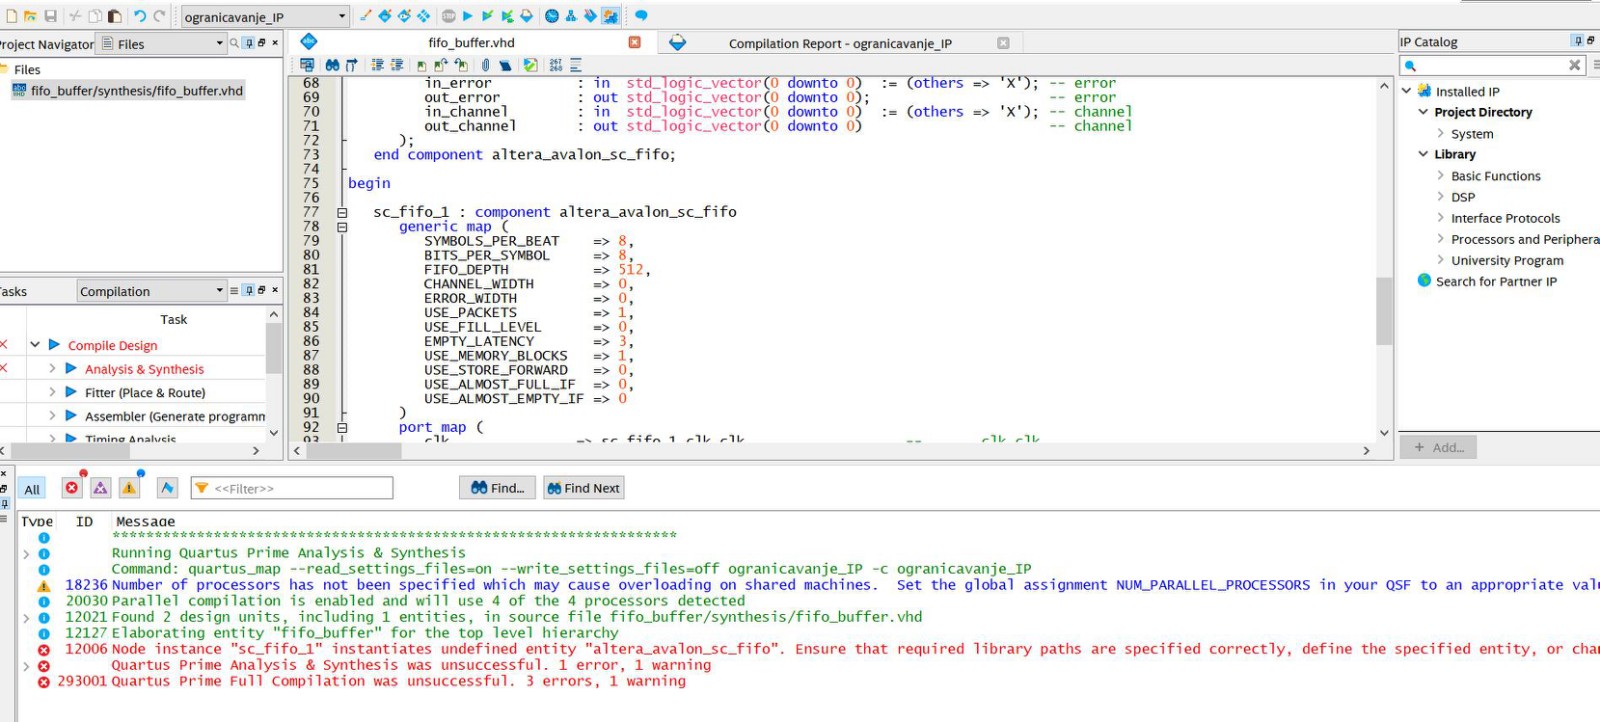Open the Timing Analyzer clock icon

tap(552, 16)
